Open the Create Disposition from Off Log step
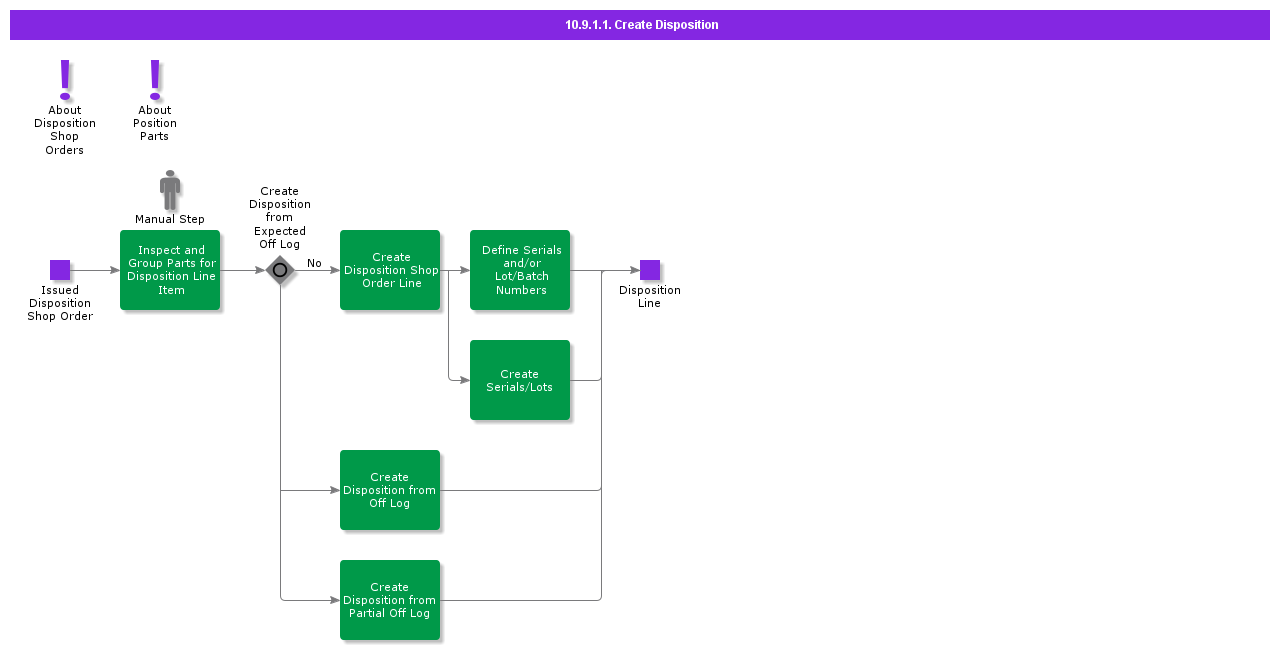Screen dimensions: 1280x650 tap(390, 490)
